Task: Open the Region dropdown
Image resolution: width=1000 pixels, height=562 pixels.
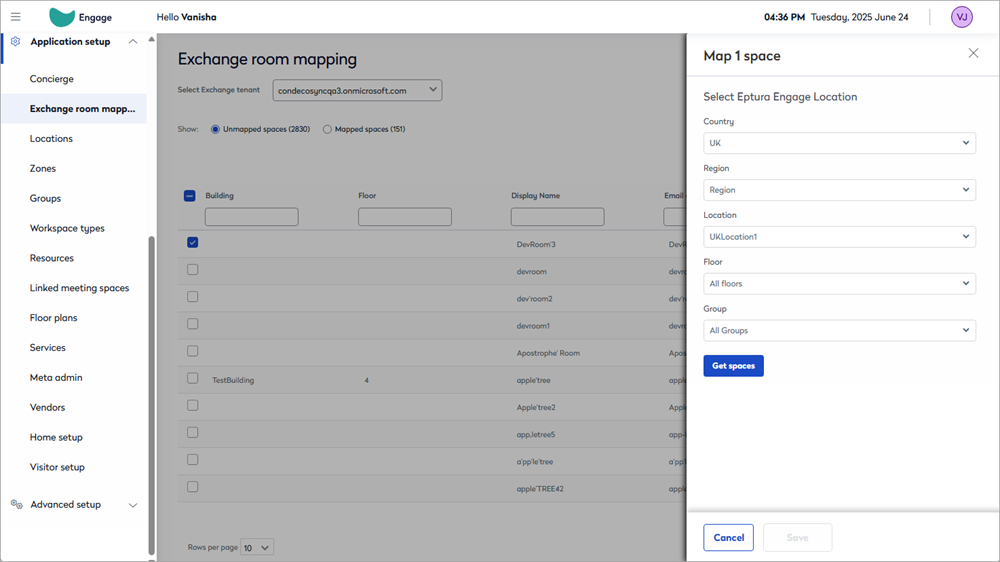Action: click(x=839, y=189)
